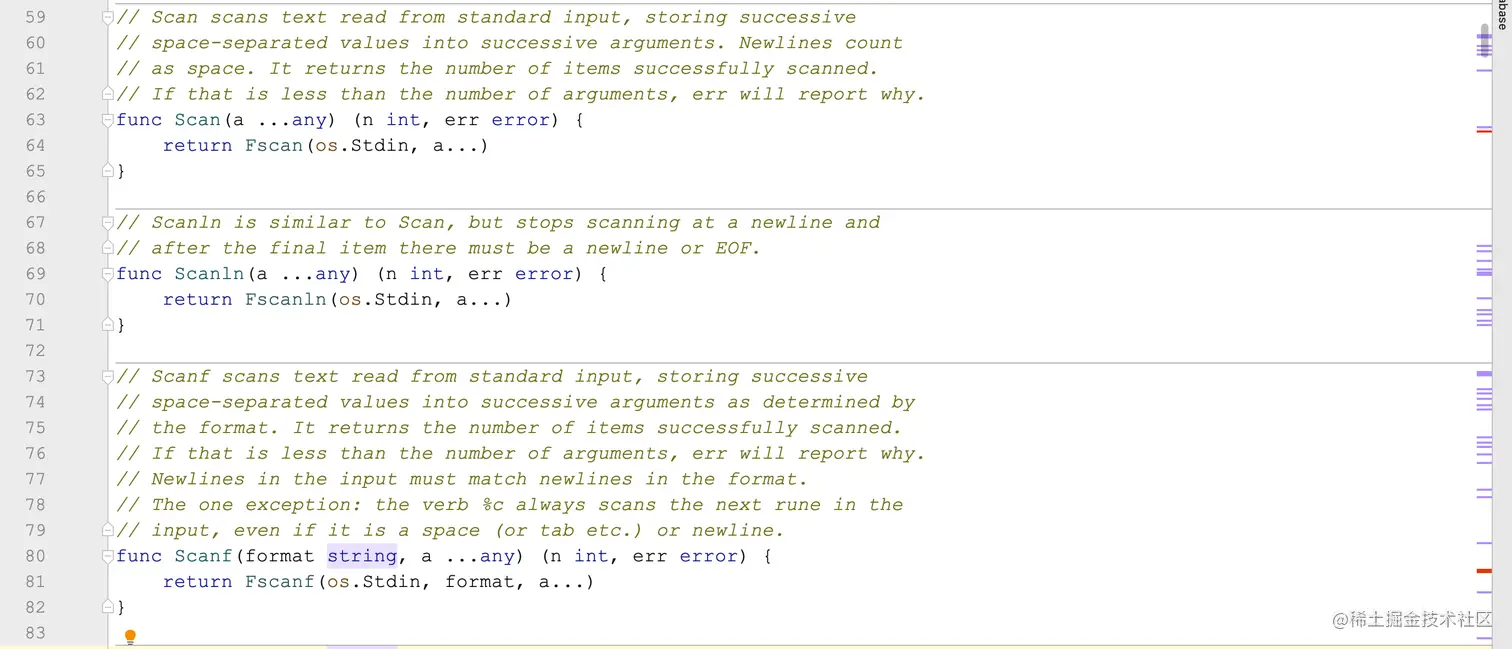Jump to the lower red error stripe mark
The width and height of the screenshot is (1512, 649).
point(1484,571)
